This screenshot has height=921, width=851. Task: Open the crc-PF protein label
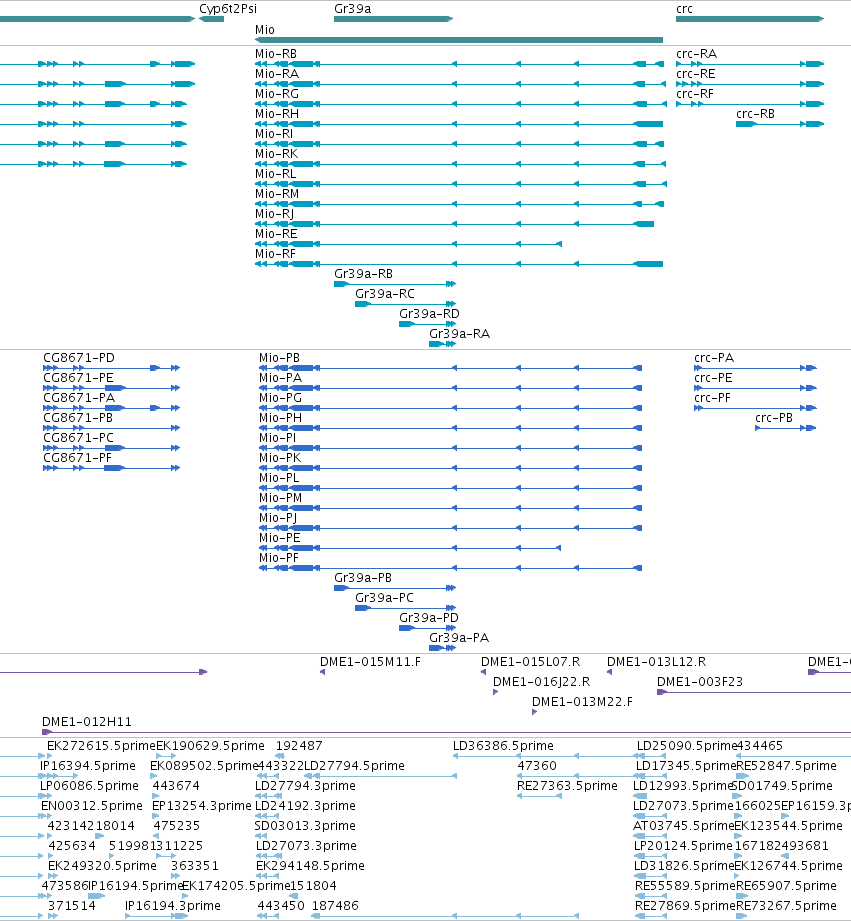coord(712,398)
